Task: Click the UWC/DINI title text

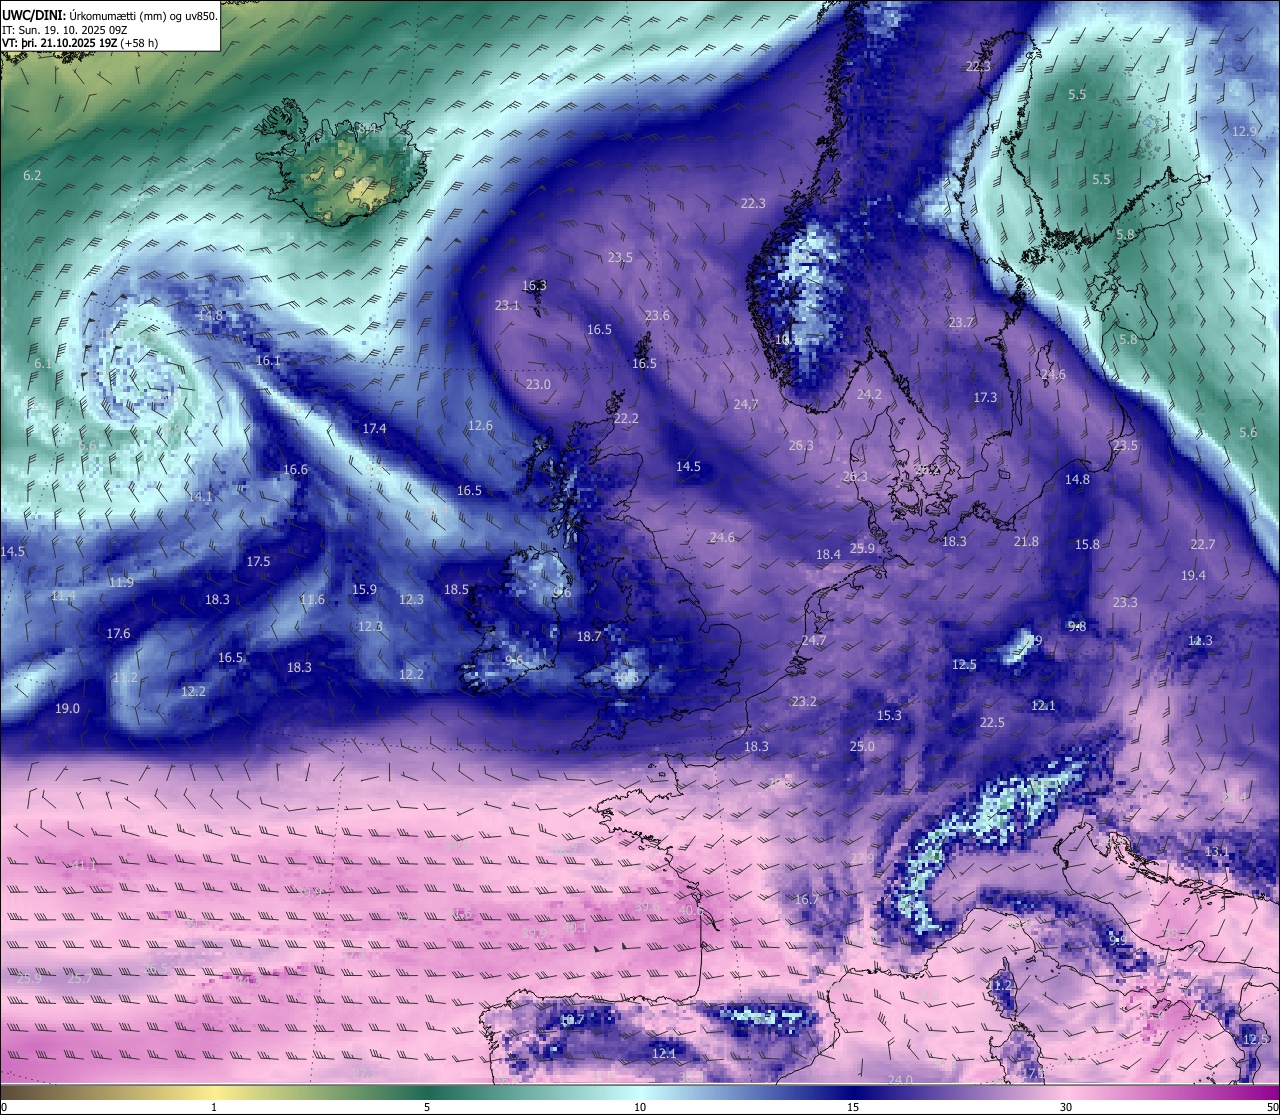Action: click(34, 15)
